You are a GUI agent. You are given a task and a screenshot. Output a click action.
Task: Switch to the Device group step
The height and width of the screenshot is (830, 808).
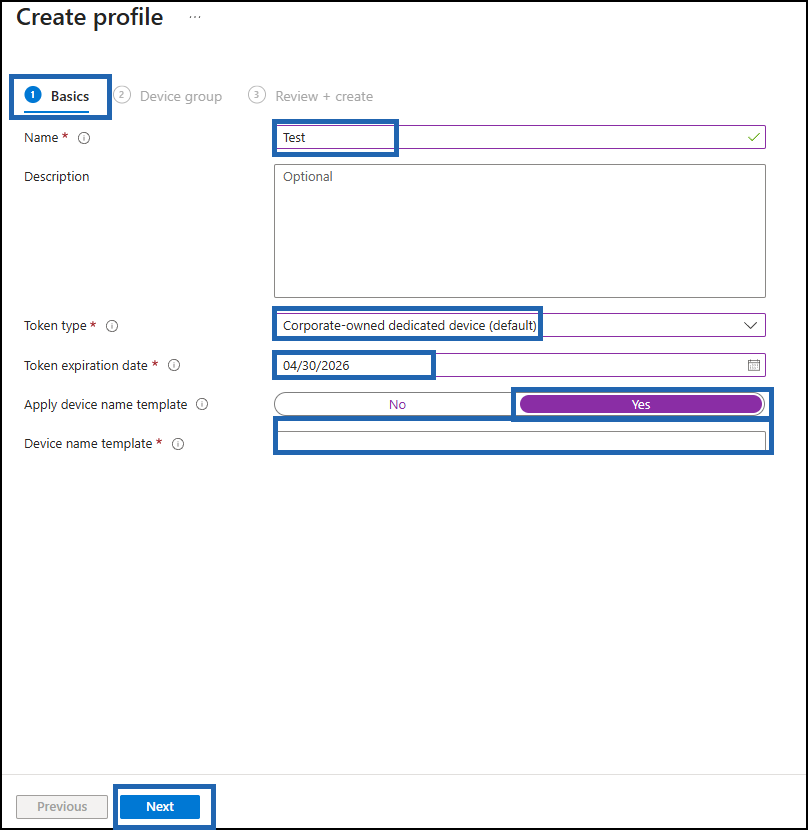tap(168, 96)
